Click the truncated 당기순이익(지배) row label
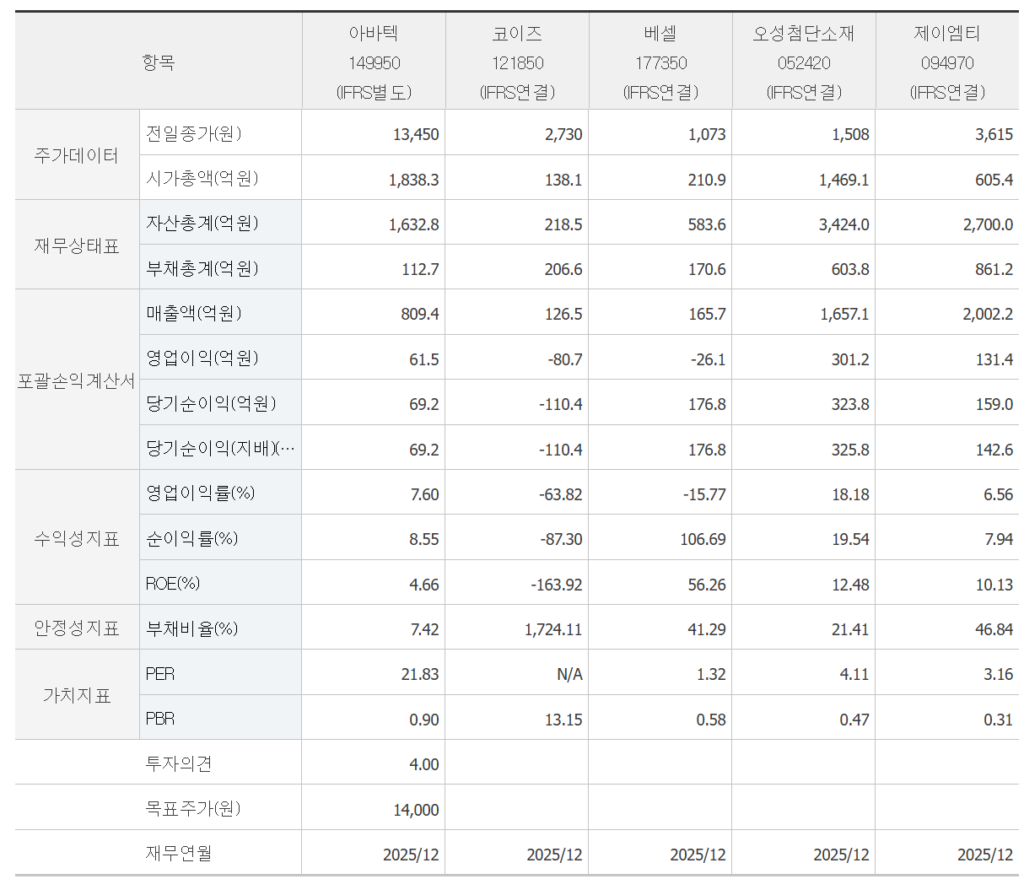 coord(220,449)
